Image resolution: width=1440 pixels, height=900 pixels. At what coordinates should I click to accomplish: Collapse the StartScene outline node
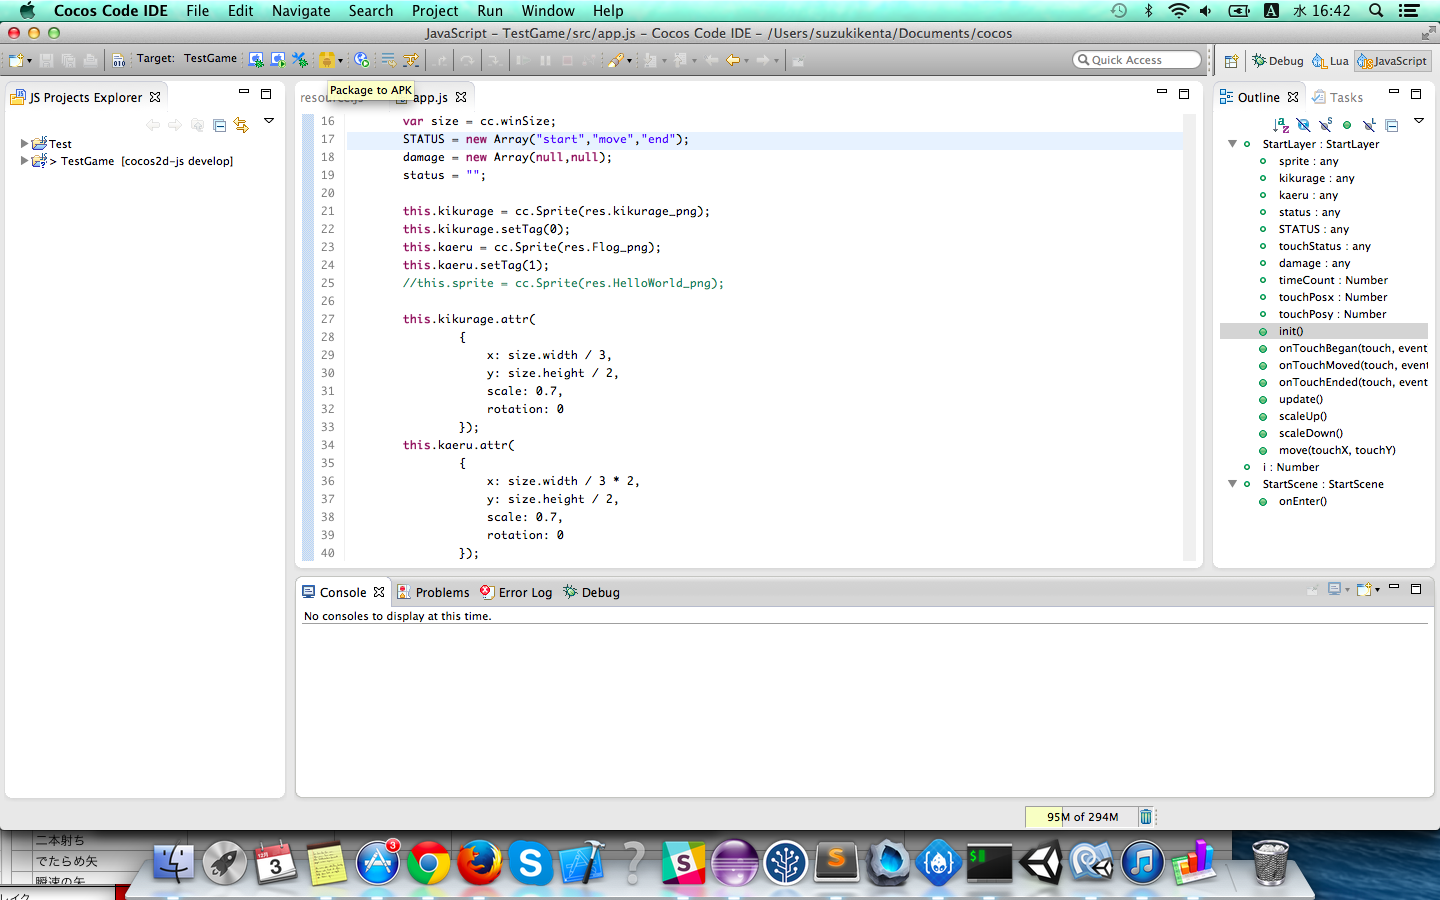(1233, 484)
